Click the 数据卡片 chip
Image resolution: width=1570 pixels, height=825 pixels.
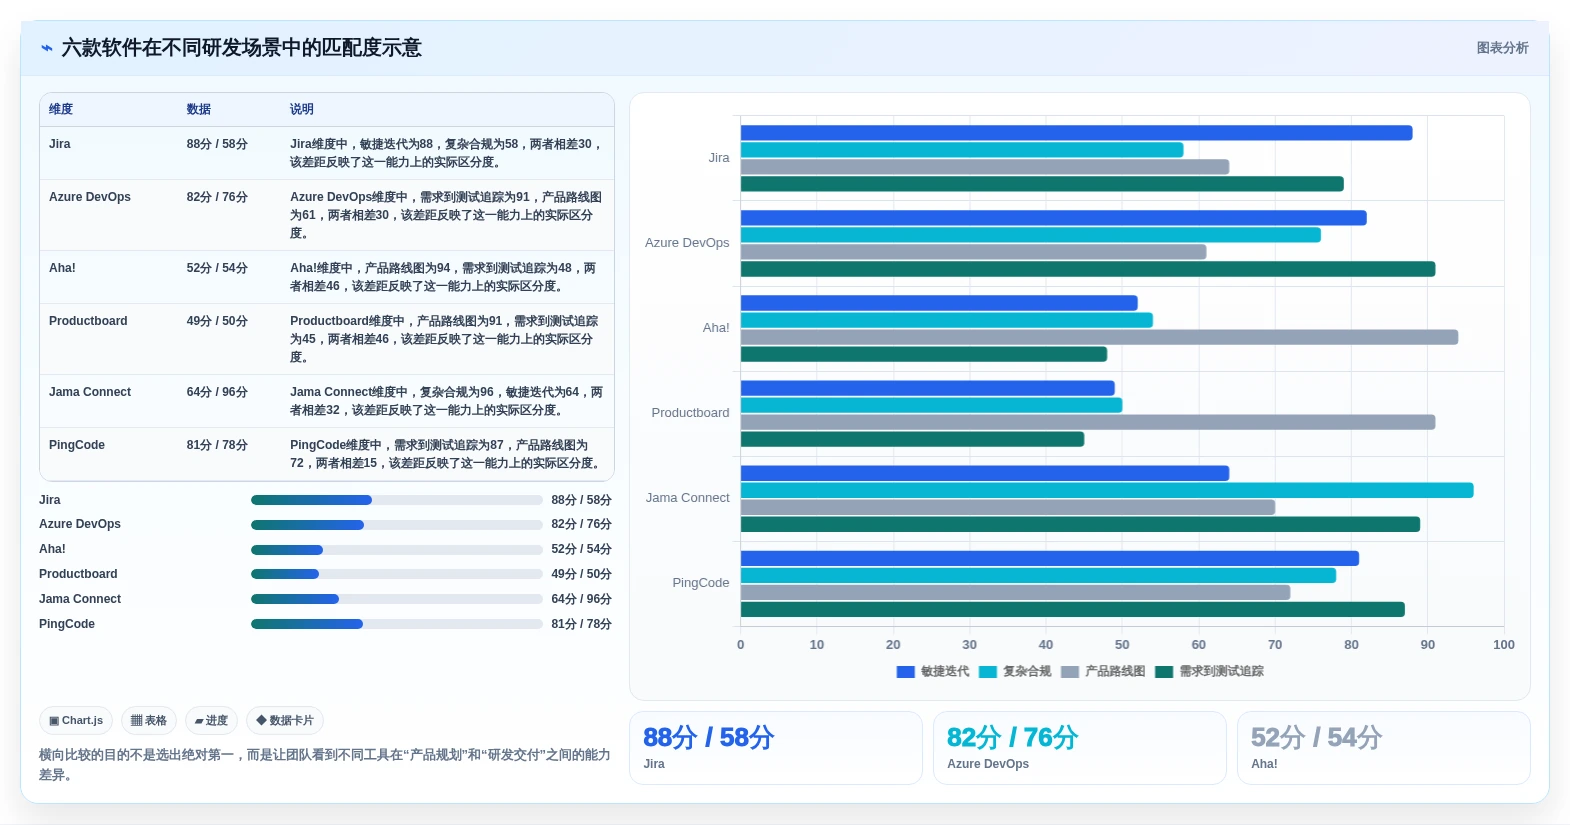[285, 720]
